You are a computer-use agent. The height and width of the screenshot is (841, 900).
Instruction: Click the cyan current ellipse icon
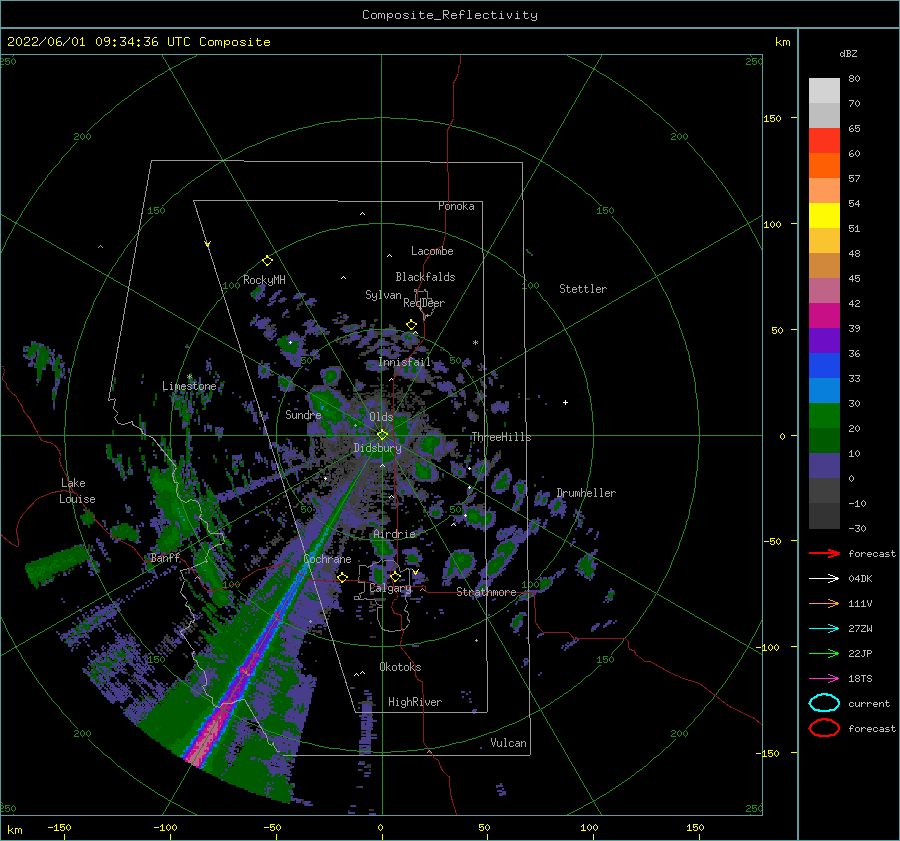[824, 703]
